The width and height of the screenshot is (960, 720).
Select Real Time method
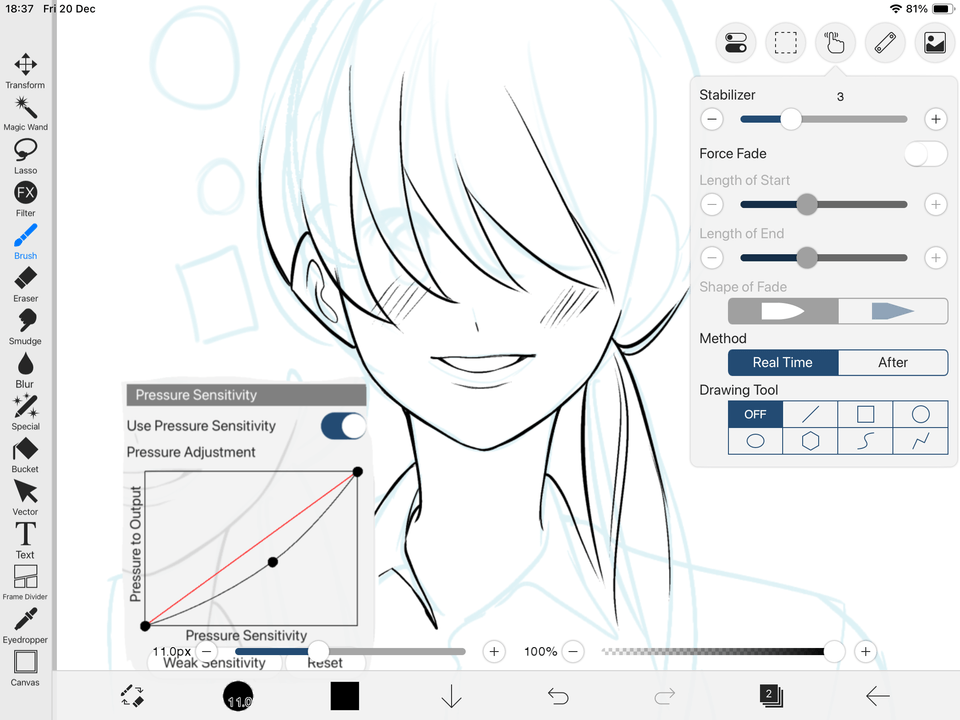click(x=782, y=362)
